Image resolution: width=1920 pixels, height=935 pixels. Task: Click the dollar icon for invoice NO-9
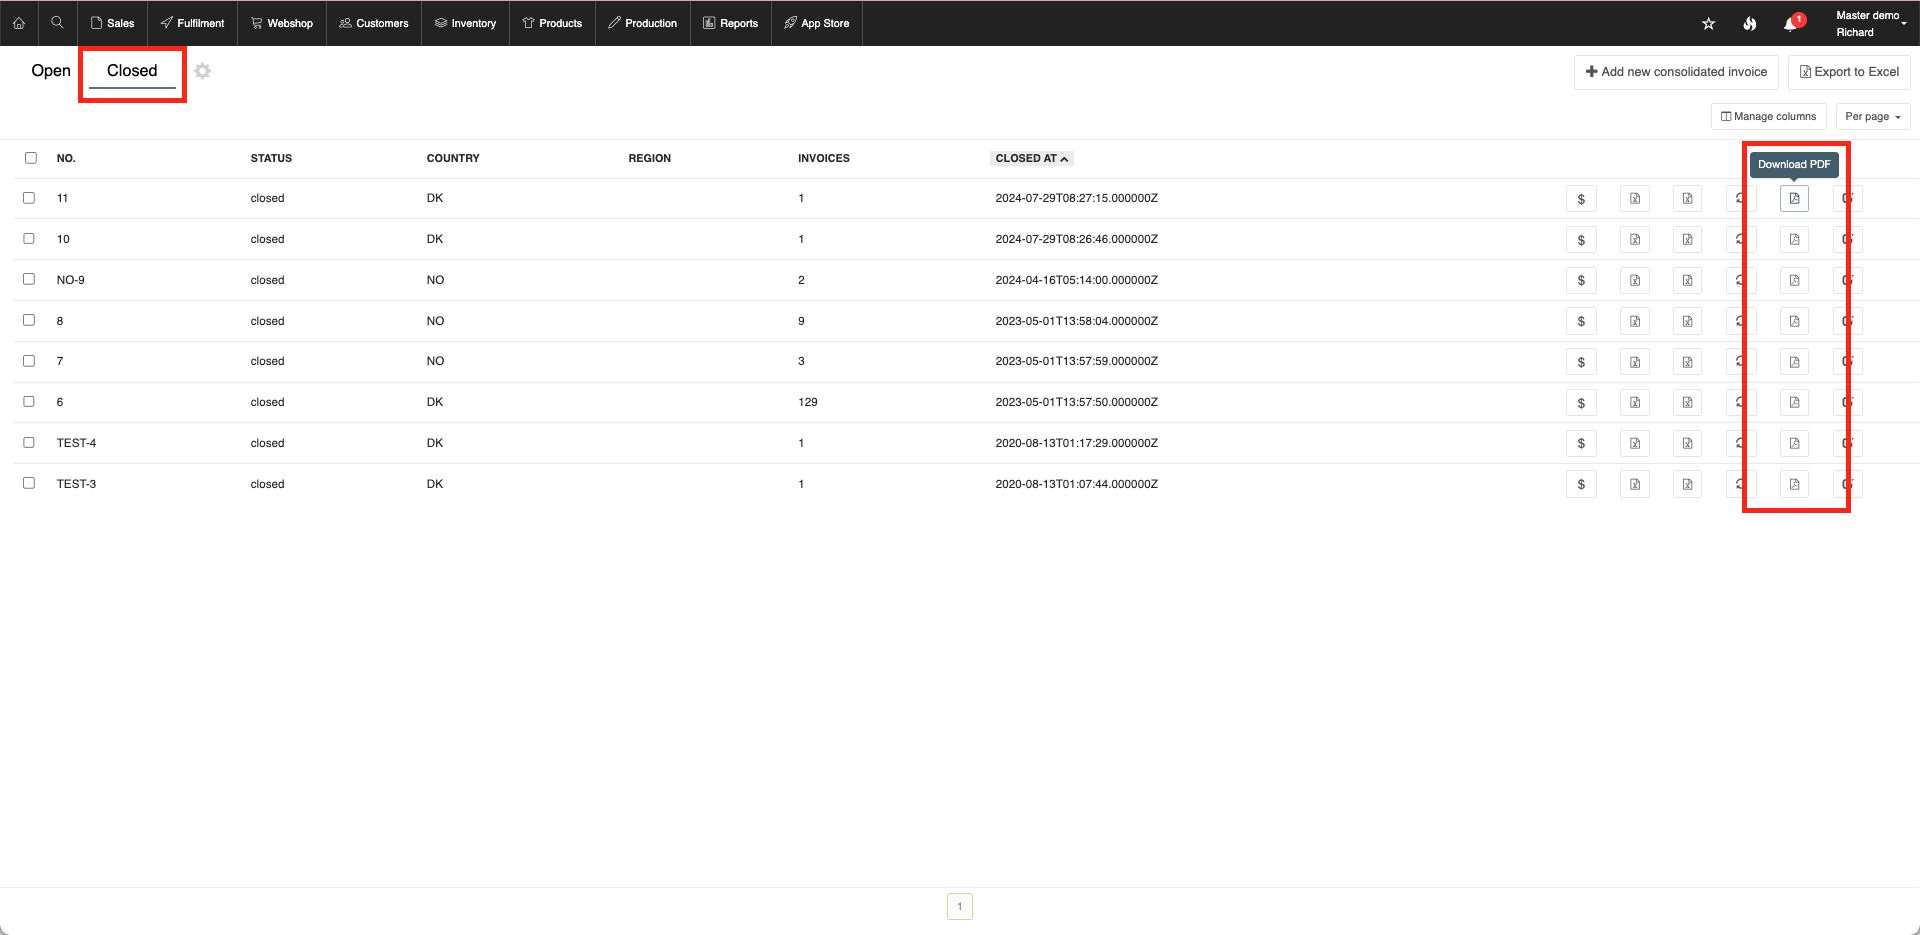click(1581, 281)
